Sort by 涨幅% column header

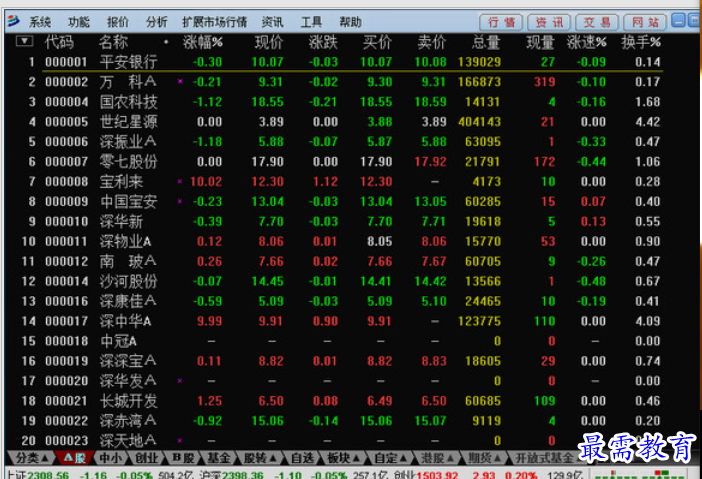[x=203, y=42]
